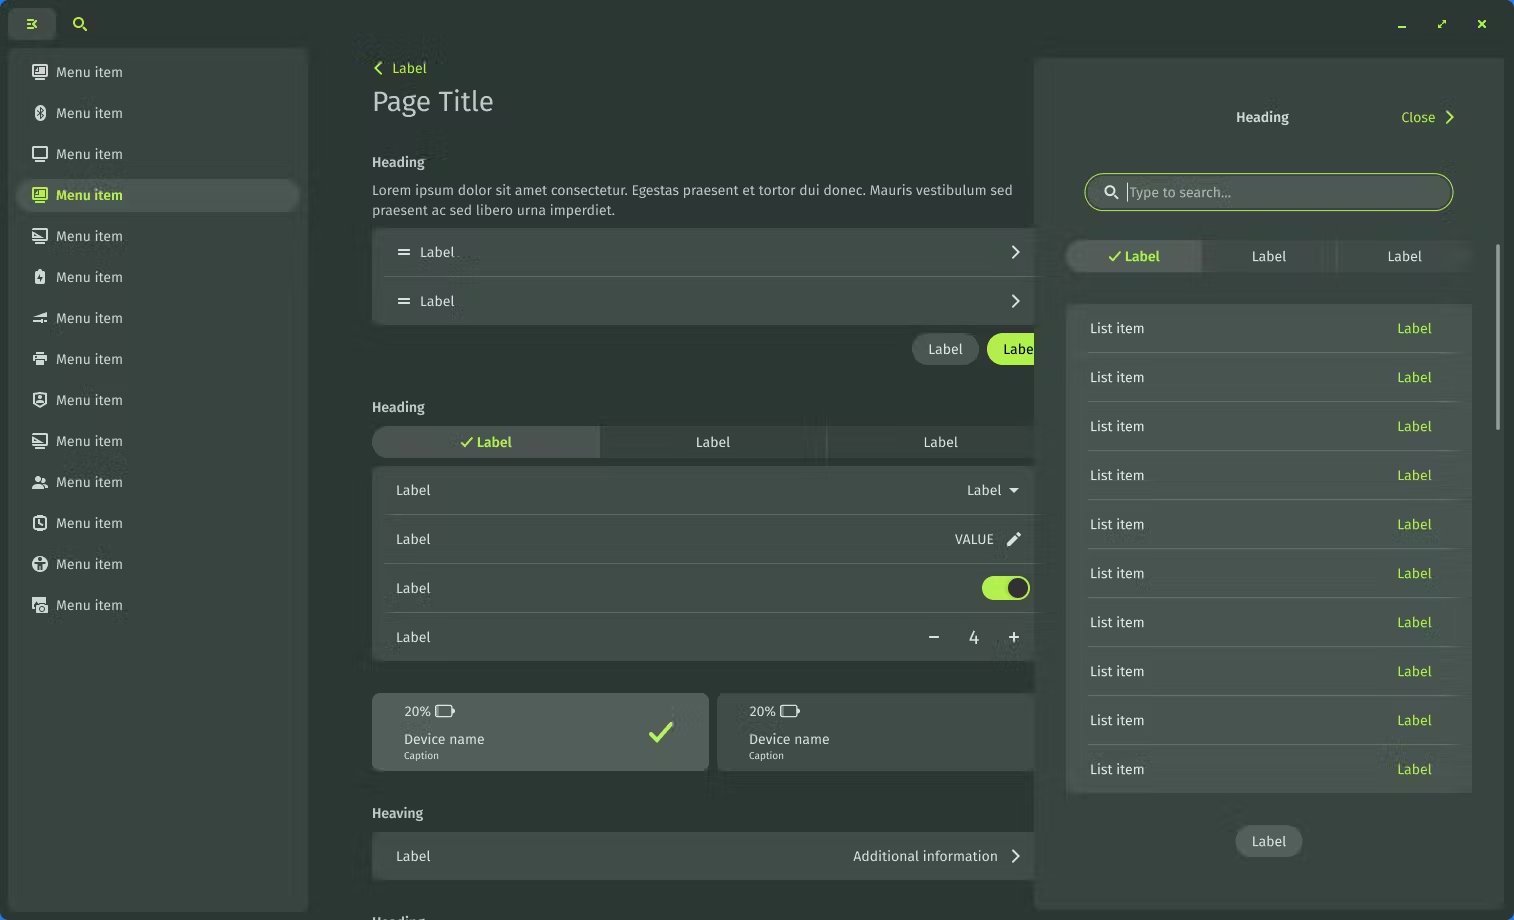1514x920 pixels.
Task: Turn off the green toggle switch
Action: (x=1006, y=588)
